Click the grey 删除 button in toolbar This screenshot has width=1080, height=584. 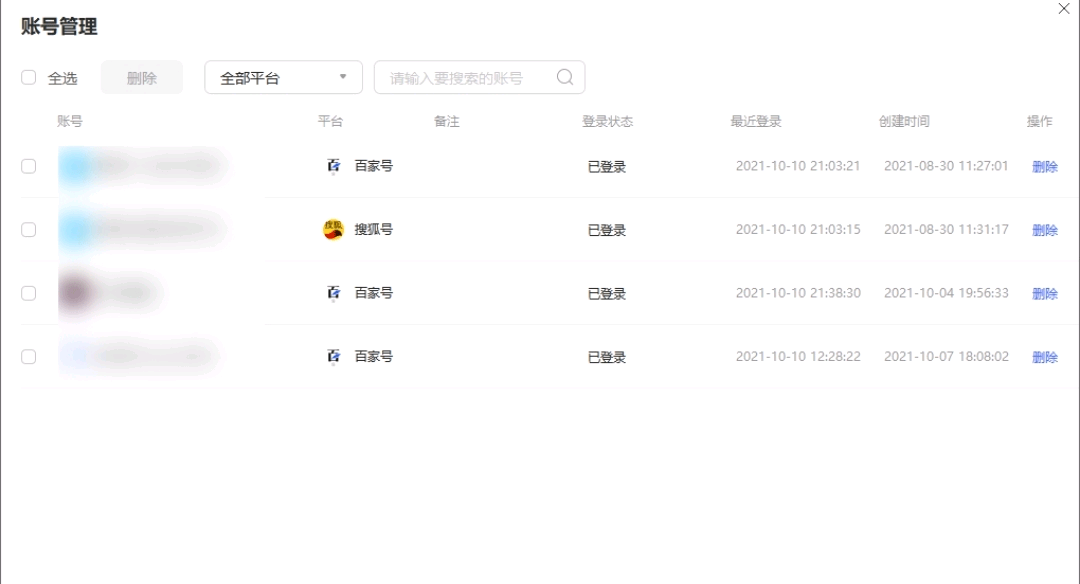(142, 78)
